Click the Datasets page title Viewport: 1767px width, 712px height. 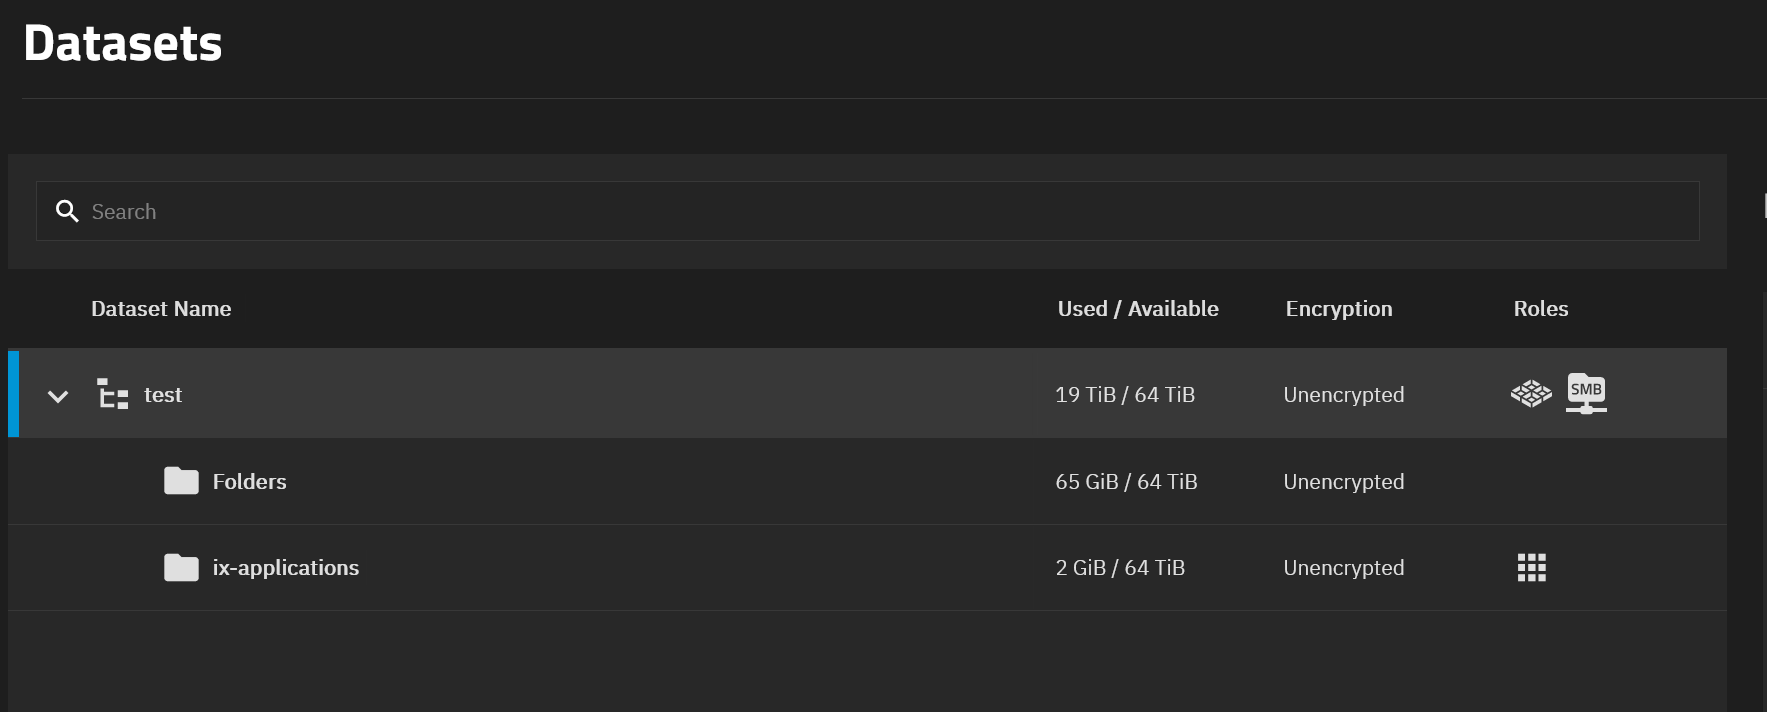coord(123,43)
